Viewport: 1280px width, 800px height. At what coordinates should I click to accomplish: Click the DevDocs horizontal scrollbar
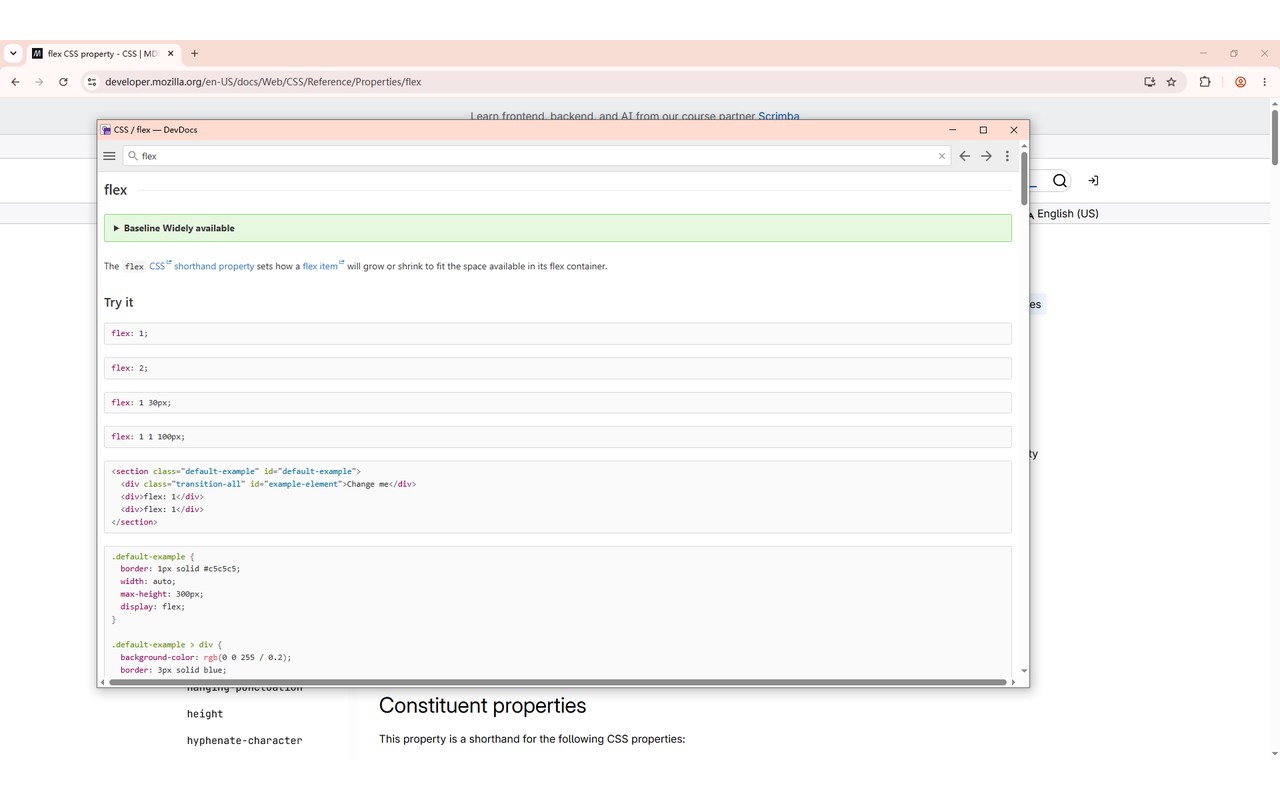point(557,682)
